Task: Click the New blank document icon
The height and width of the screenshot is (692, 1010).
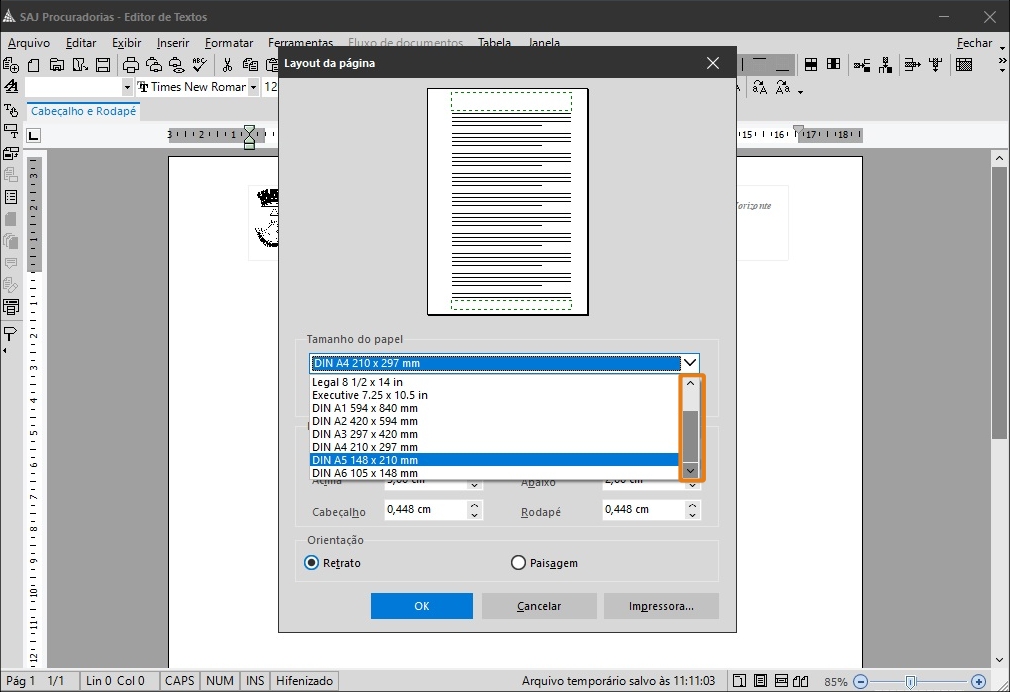Action: point(34,65)
